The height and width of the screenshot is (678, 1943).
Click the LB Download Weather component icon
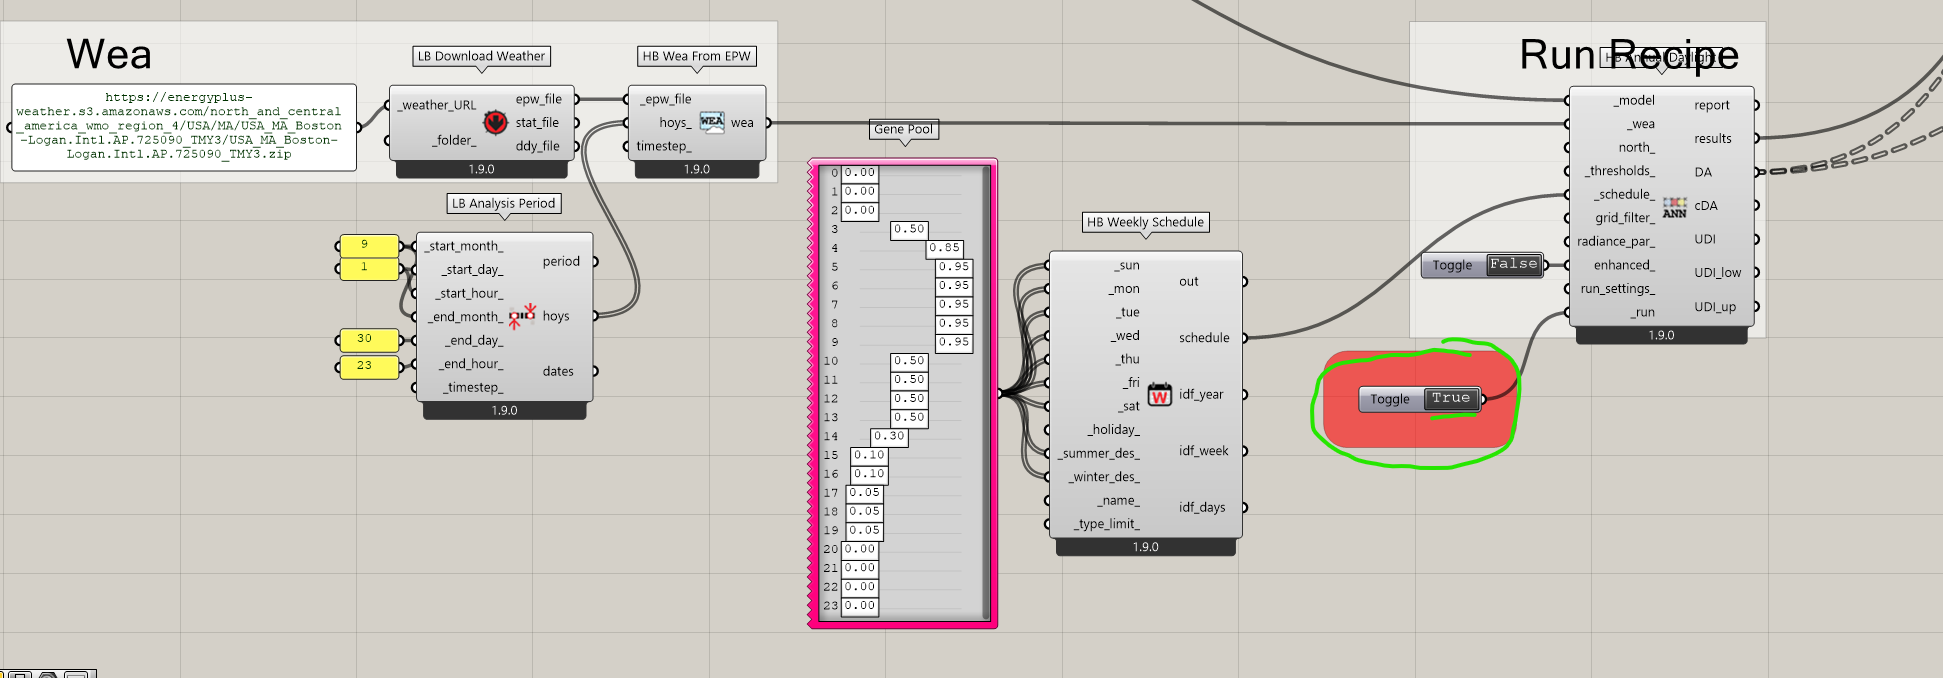coord(495,122)
